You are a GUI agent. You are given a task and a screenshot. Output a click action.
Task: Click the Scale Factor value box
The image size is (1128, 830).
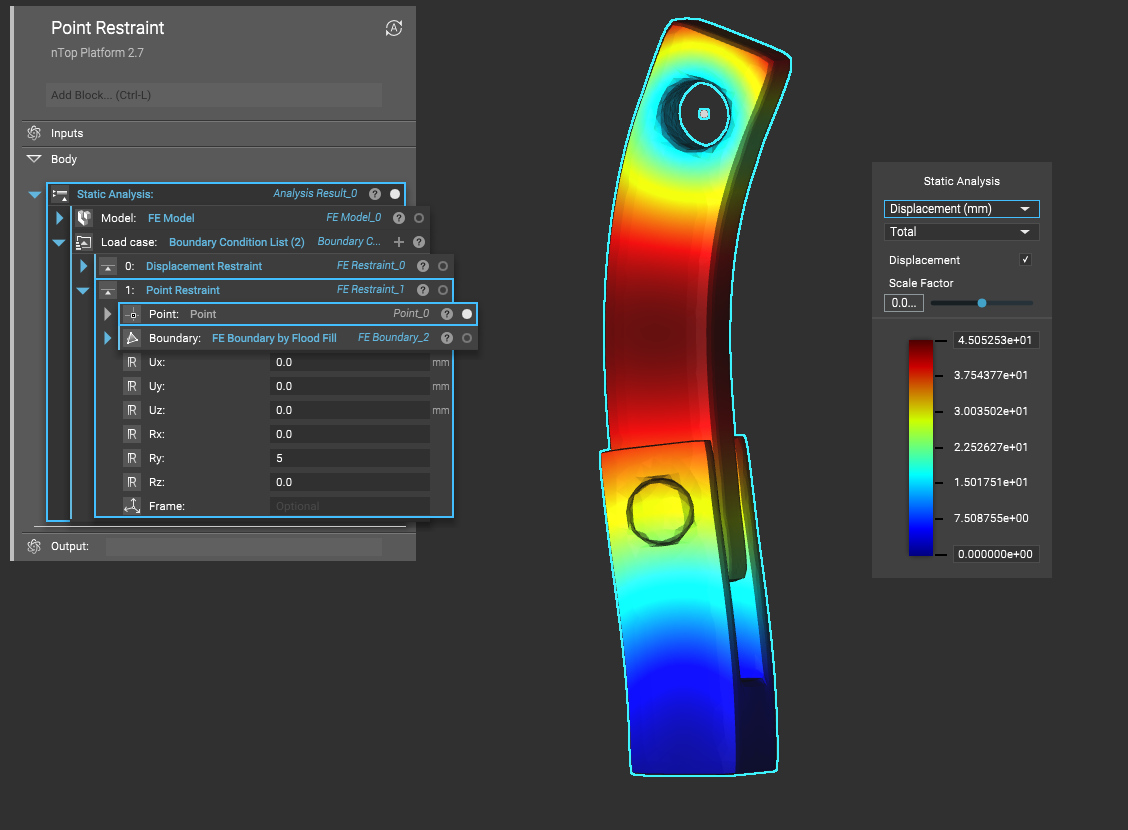pos(904,303)
